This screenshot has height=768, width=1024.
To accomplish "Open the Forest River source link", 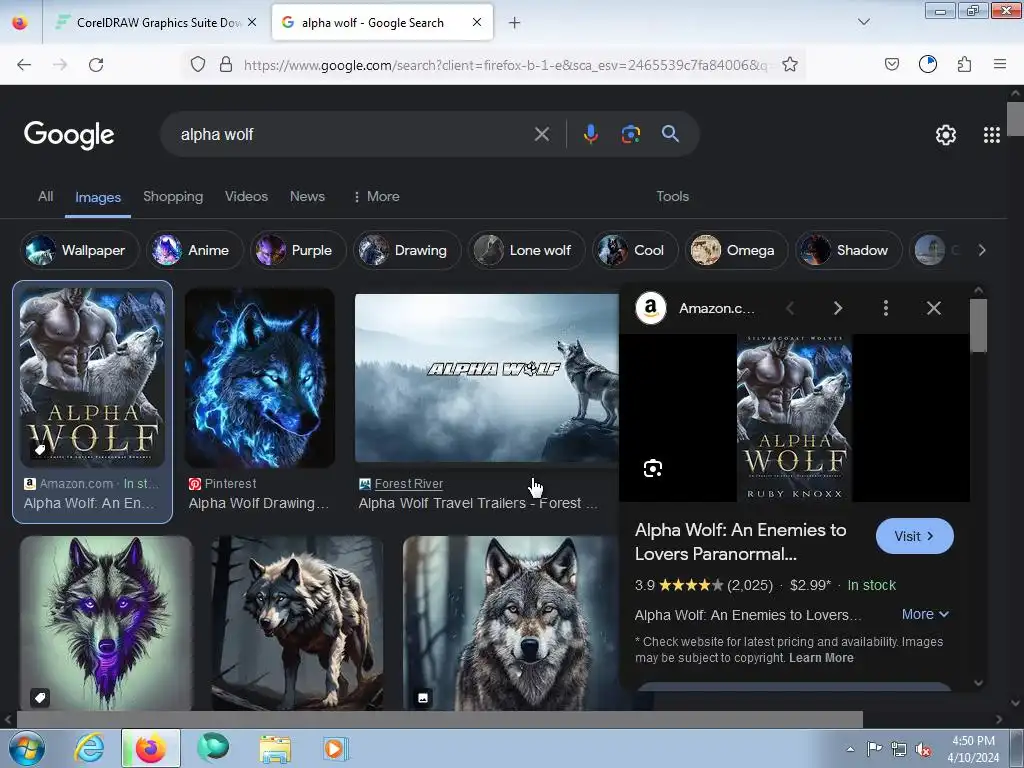I will pos(409,484).
